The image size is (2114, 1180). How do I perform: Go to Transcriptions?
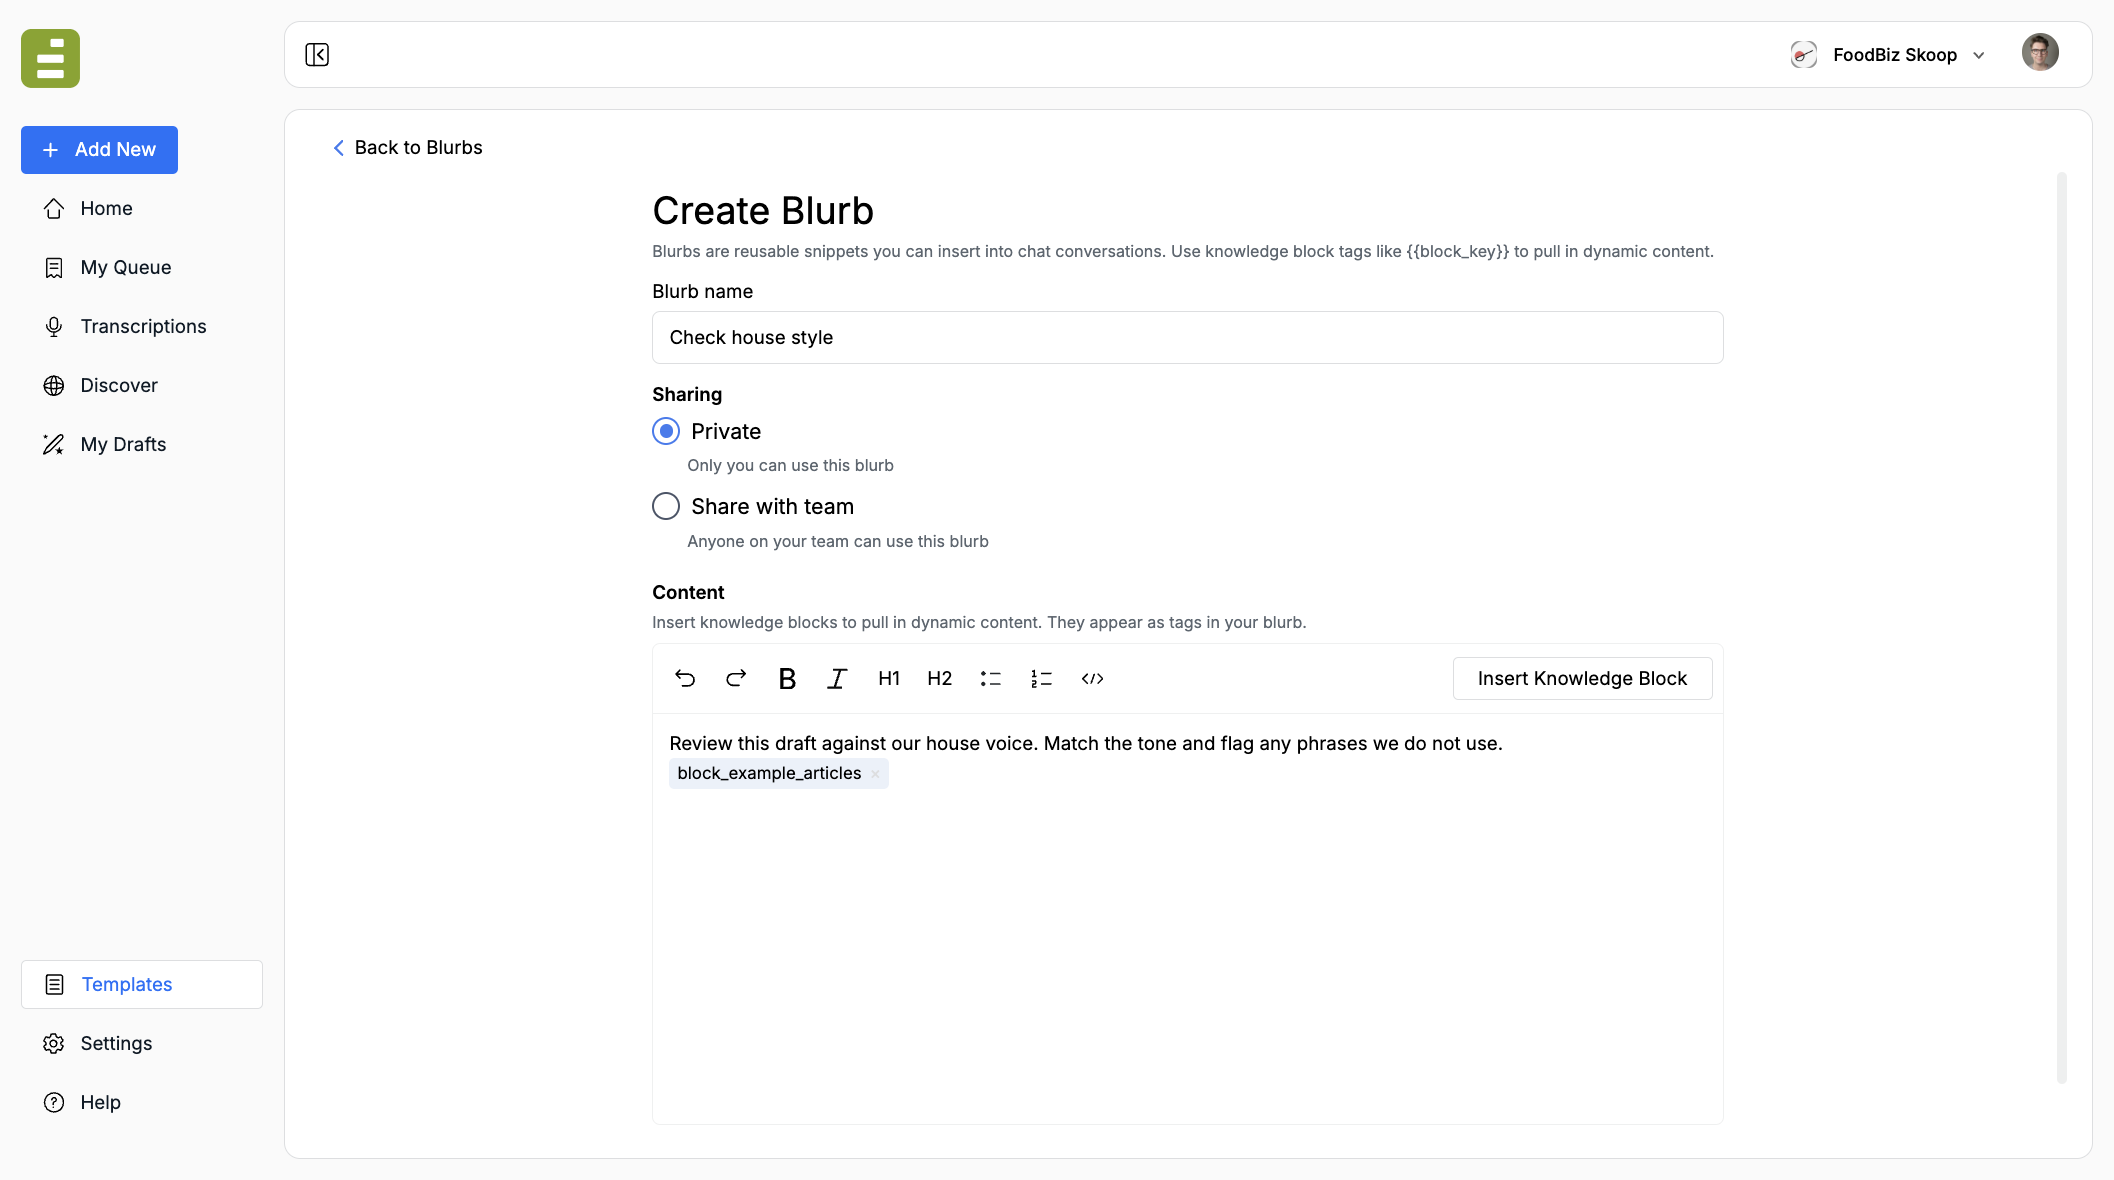[x=141, y=326]
